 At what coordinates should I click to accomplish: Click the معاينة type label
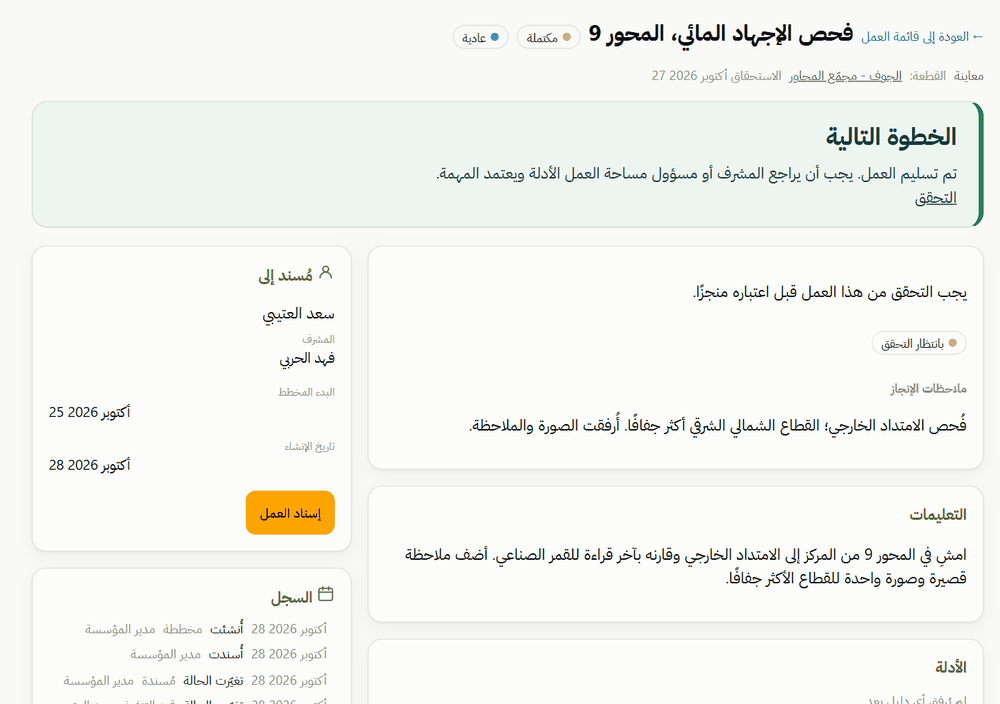969,77
